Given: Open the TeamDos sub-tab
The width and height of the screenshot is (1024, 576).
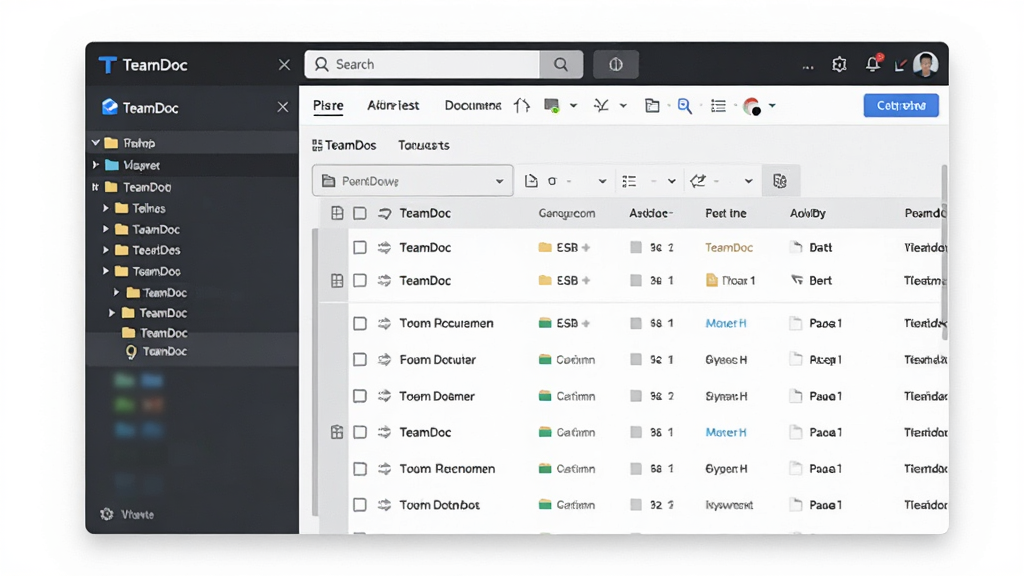Looking at the screenshot, I should click(x=351, y=145).
